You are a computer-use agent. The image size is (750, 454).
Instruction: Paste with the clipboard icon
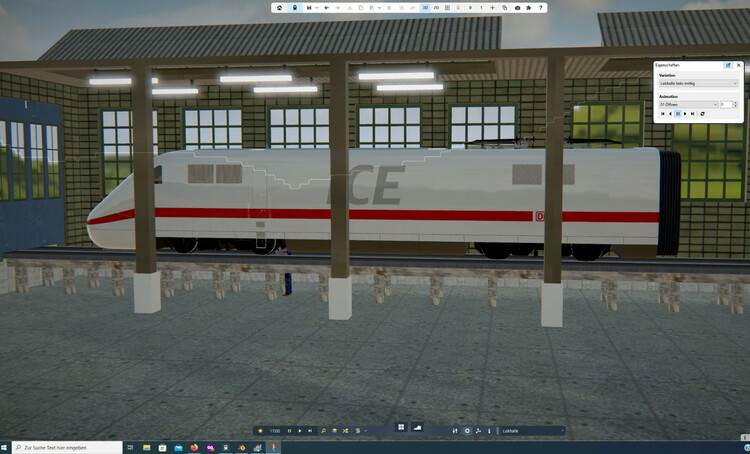pyautogui.click(x=372, y=8)
